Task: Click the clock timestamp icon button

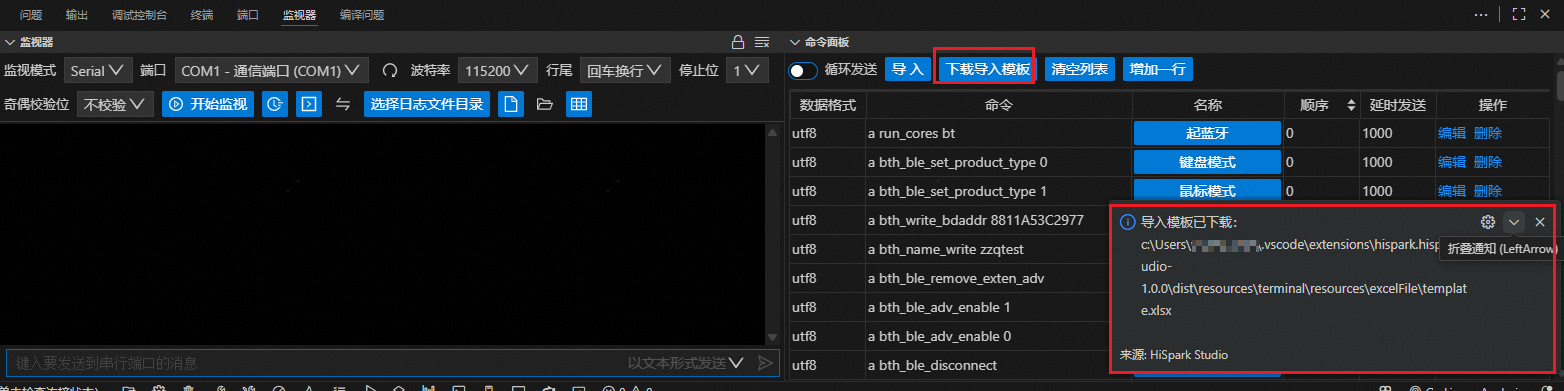Action: pyautogui.click(x=274, y=104)
